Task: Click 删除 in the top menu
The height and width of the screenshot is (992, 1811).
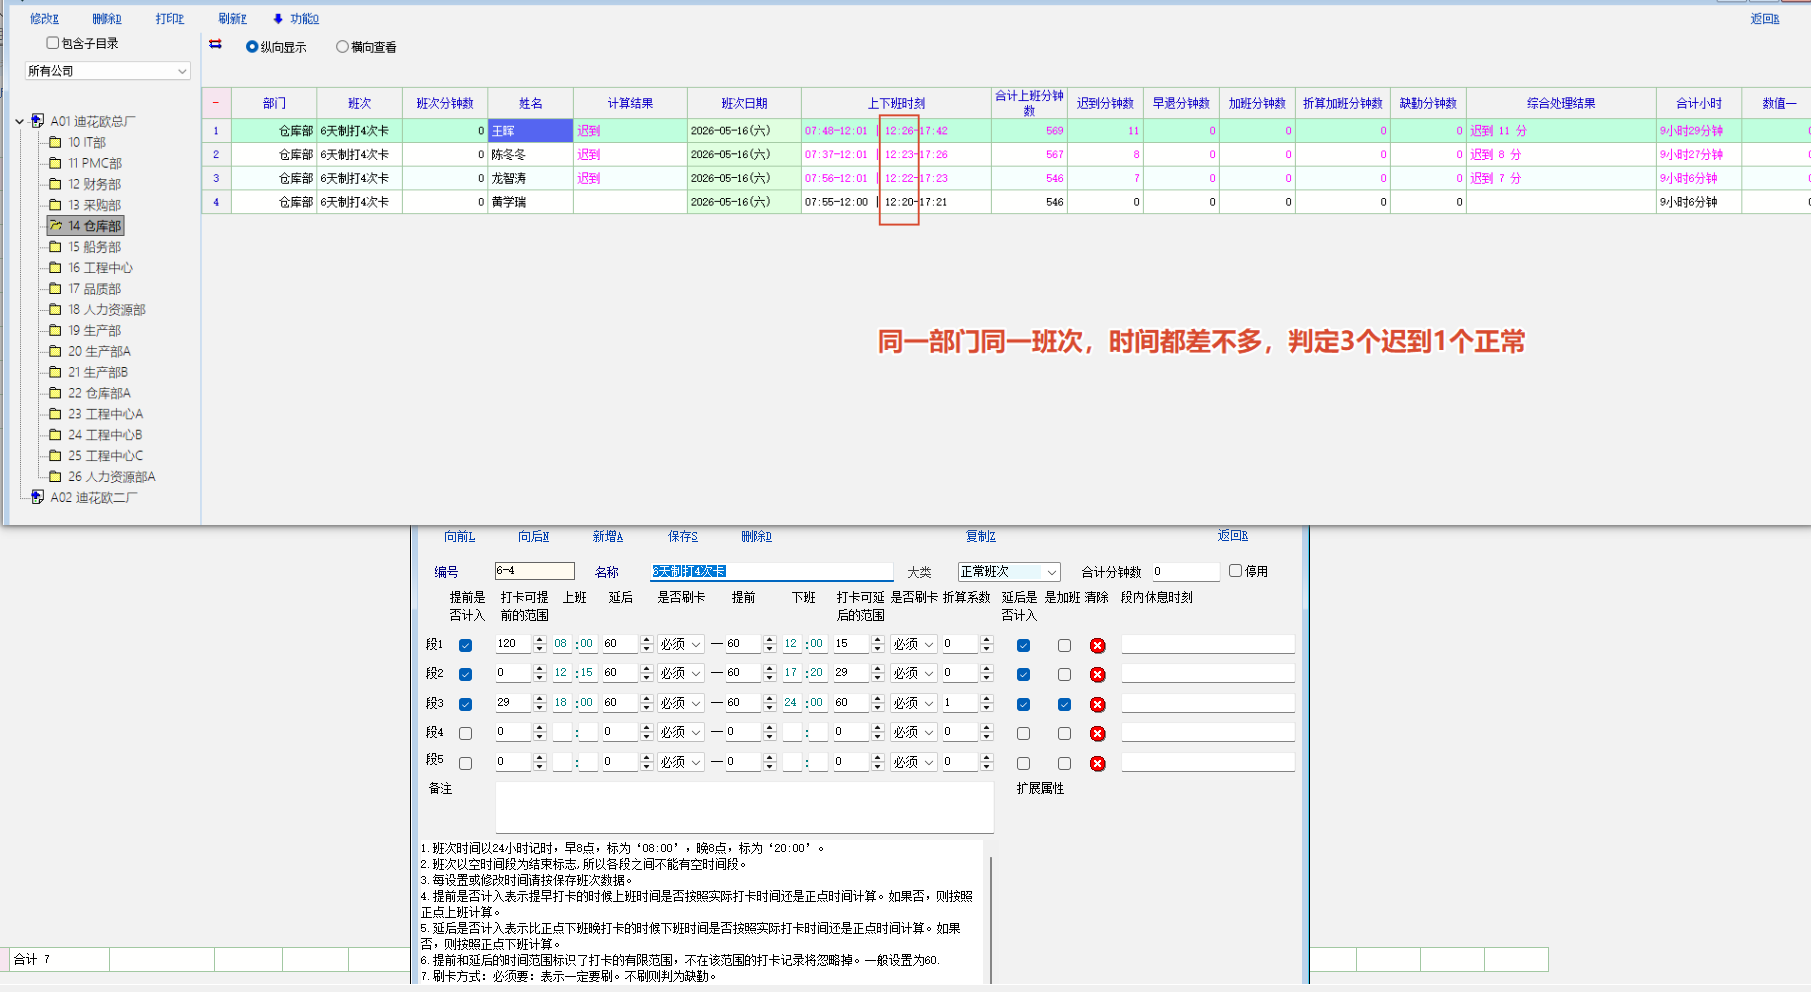Action: (107, 19)
